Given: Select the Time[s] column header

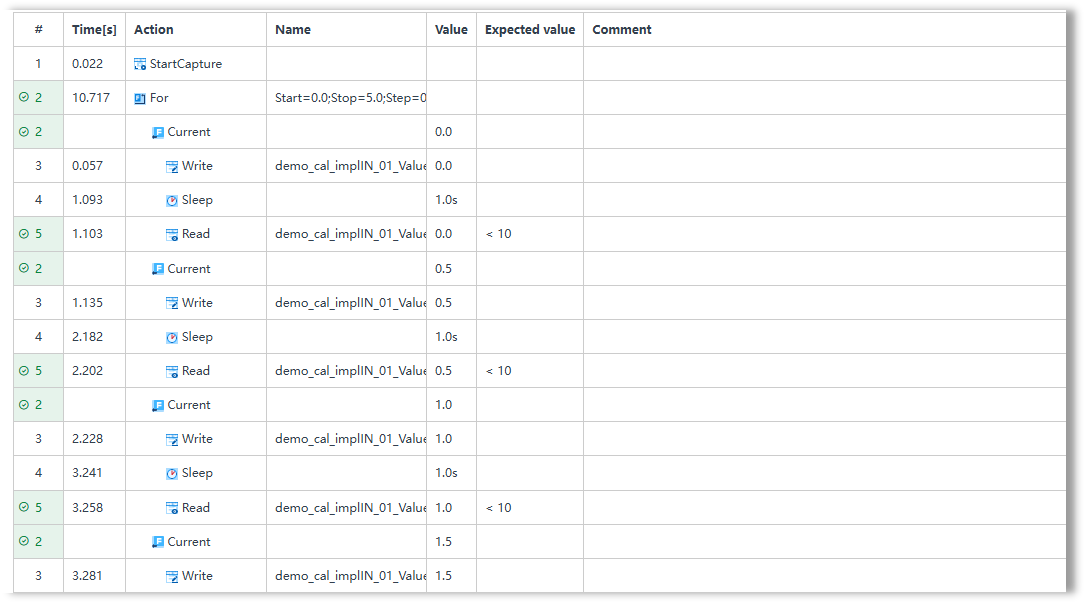Looking at the screenshot, I should click(94, 30).
